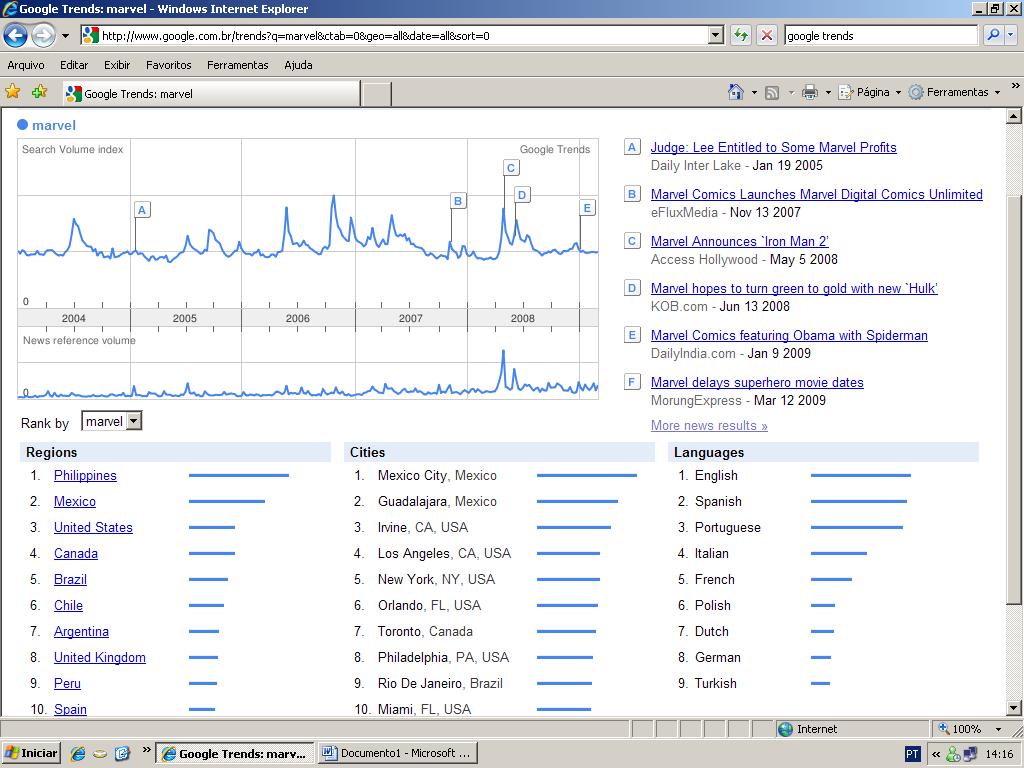The width and height of the screenshot is (1024, 768).
Task: Click news marker D on chart
Action: pos(521,194)
